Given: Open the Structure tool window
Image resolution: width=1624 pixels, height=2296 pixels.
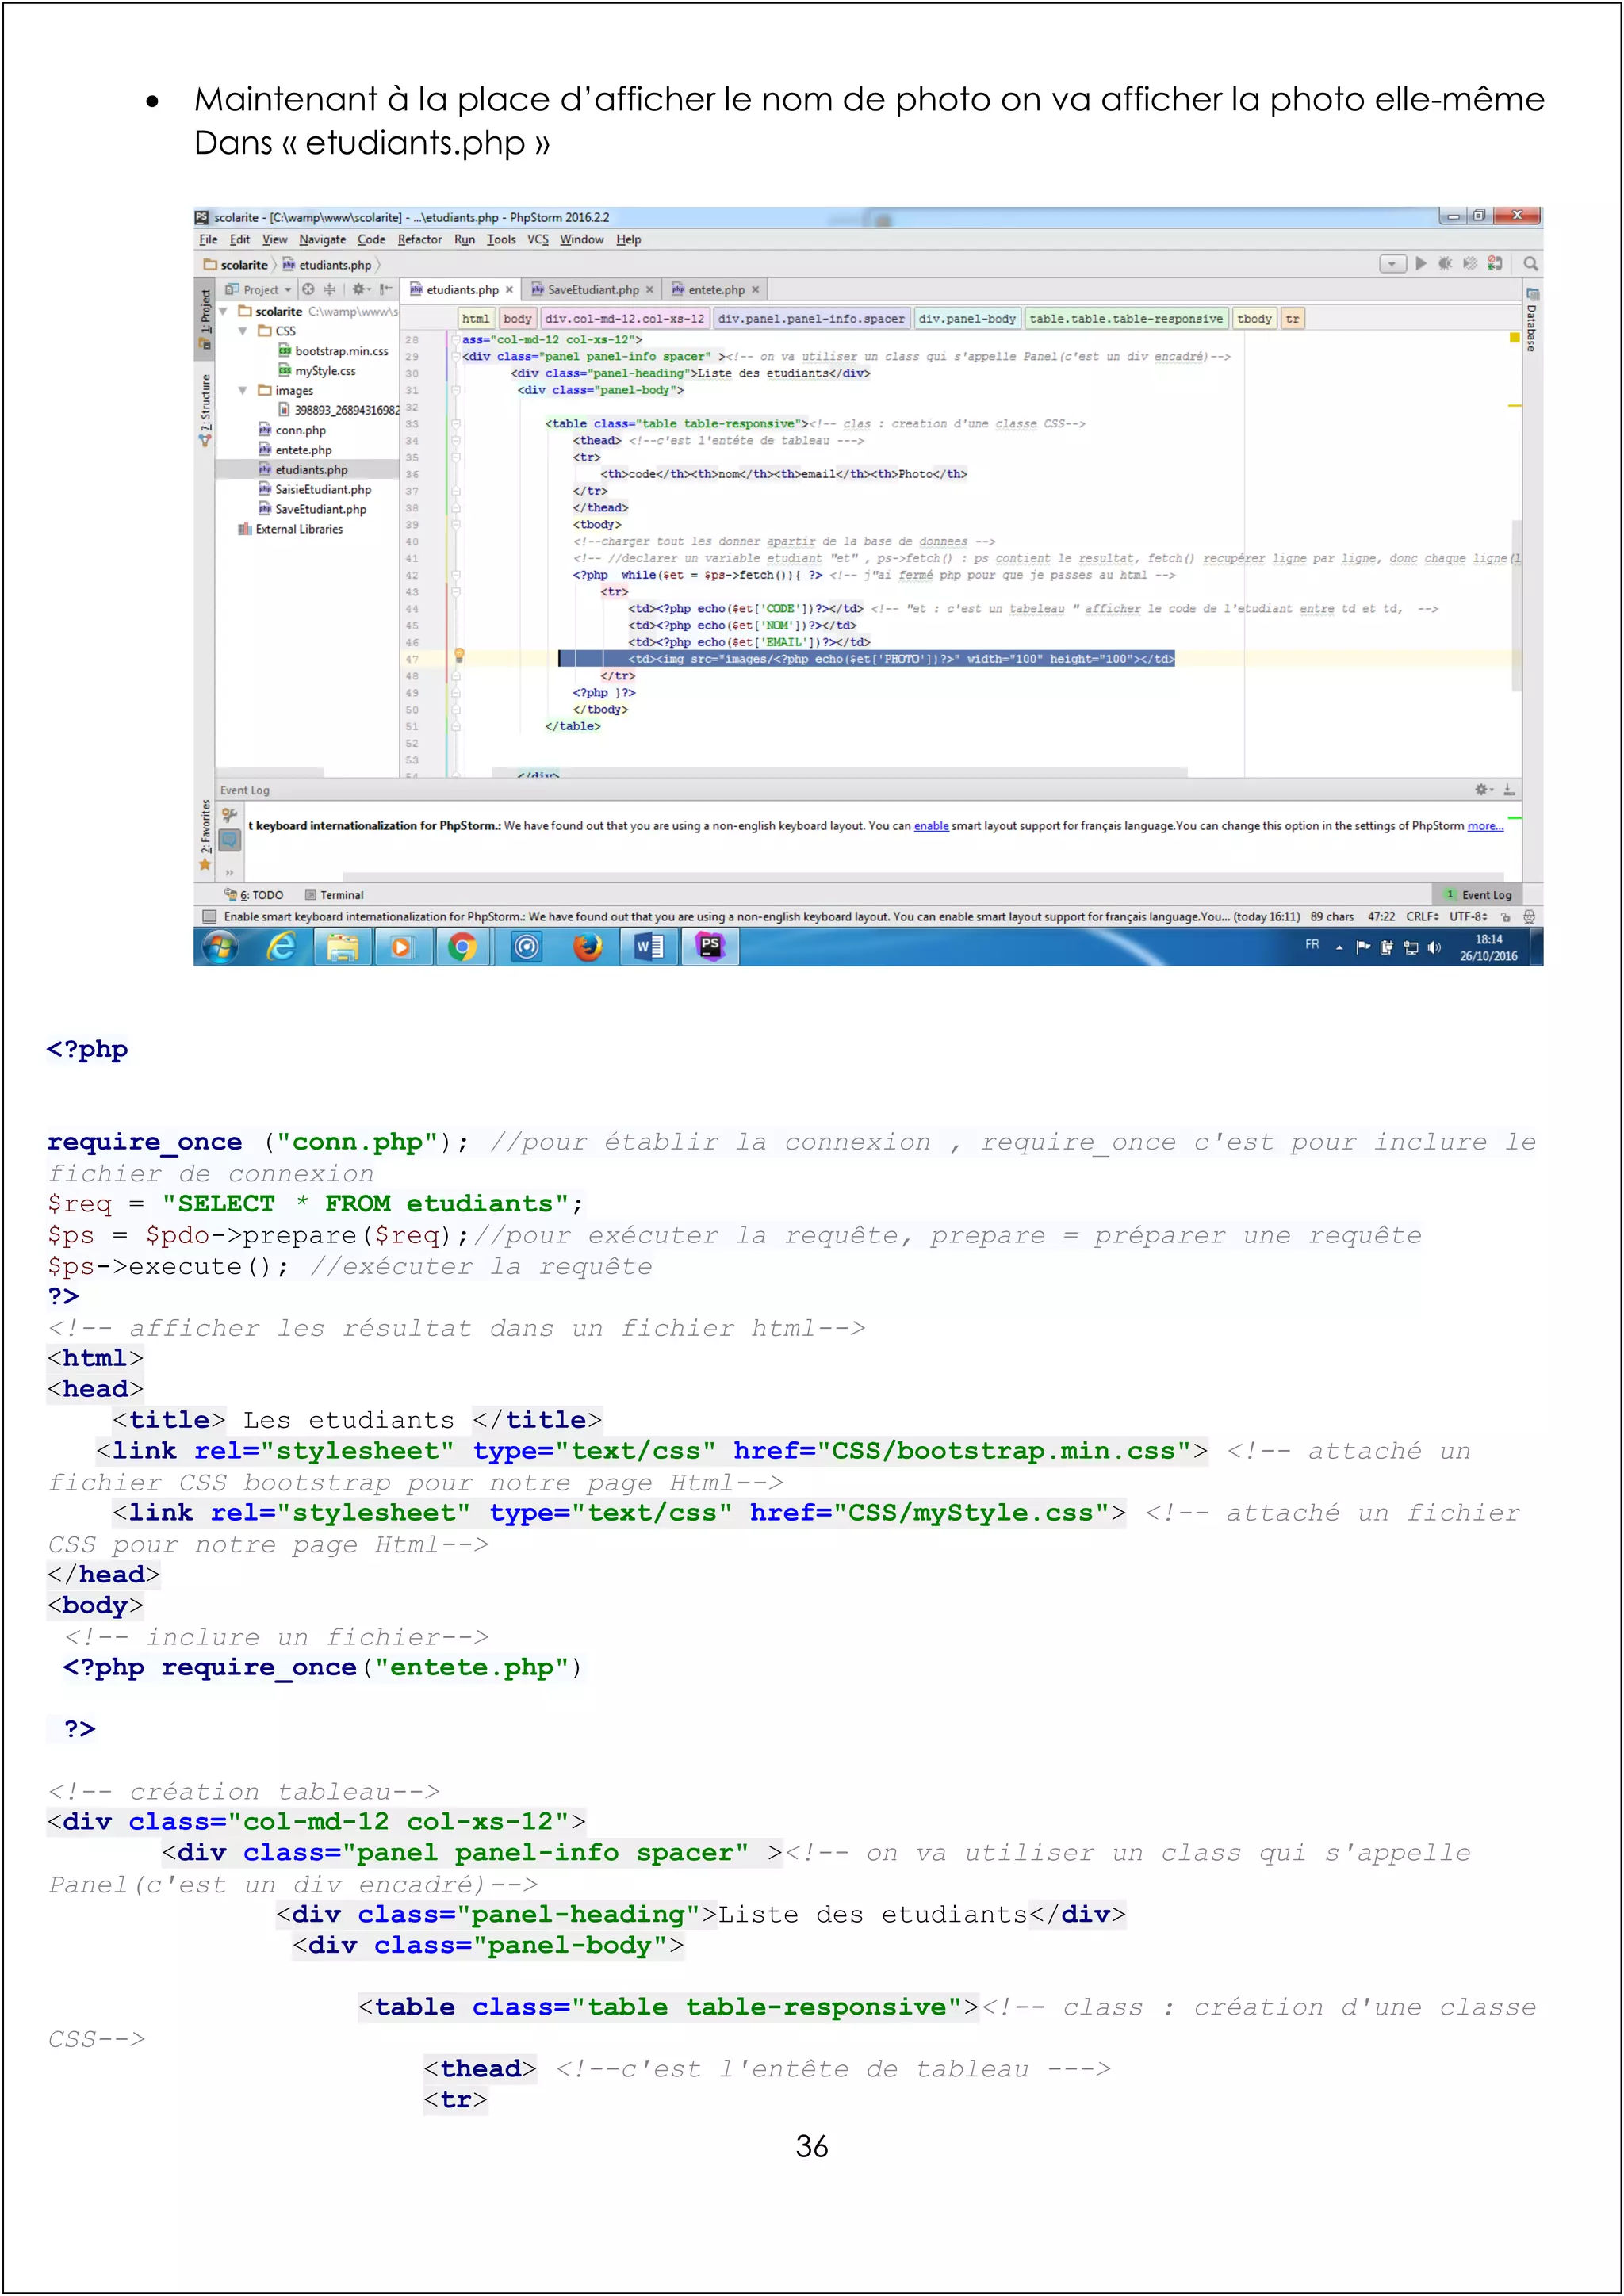Looking at the screenshot, I should pos(205,410).
